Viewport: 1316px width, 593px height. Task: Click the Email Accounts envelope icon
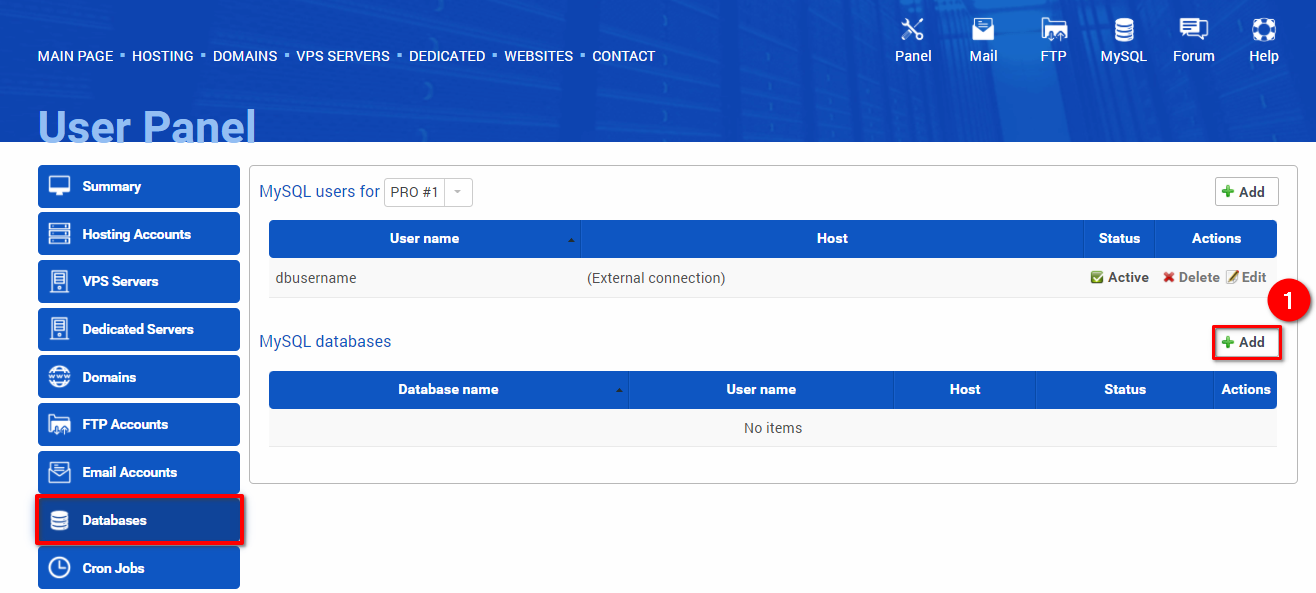coord(60,472)
